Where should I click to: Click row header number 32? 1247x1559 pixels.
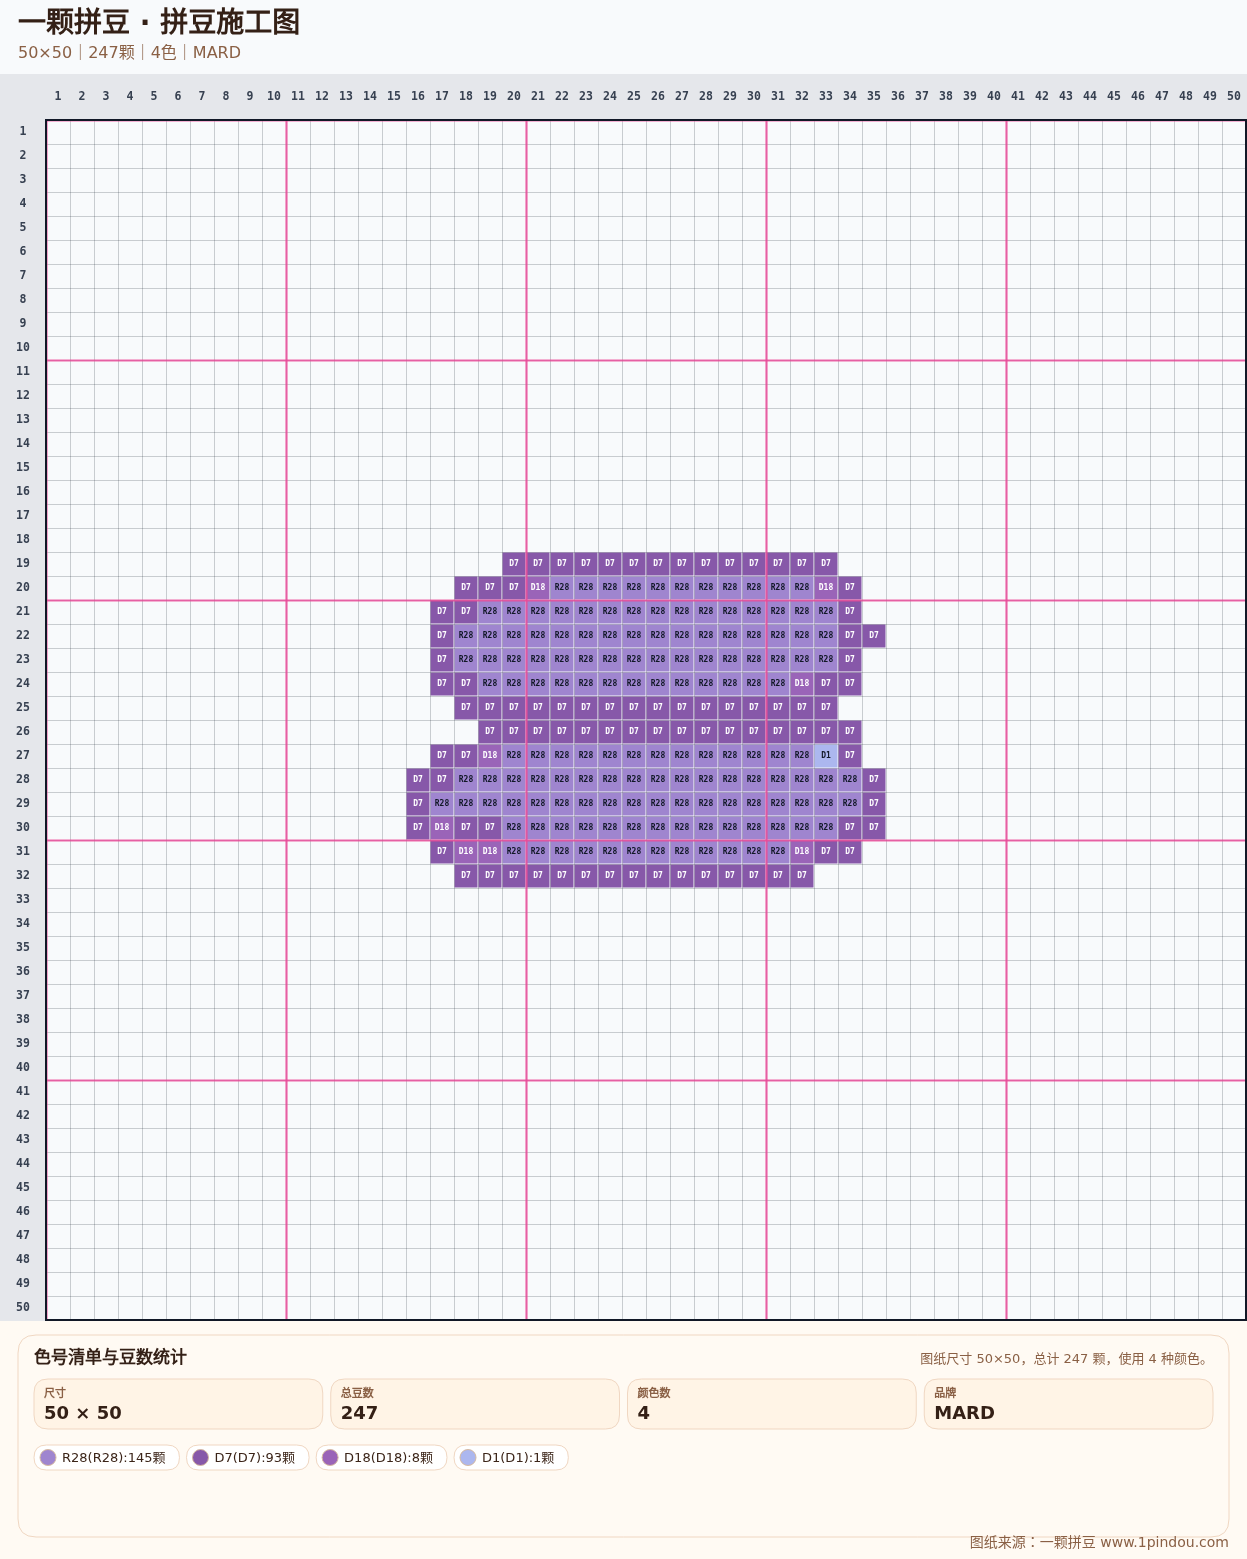click(x=23, y=875)
